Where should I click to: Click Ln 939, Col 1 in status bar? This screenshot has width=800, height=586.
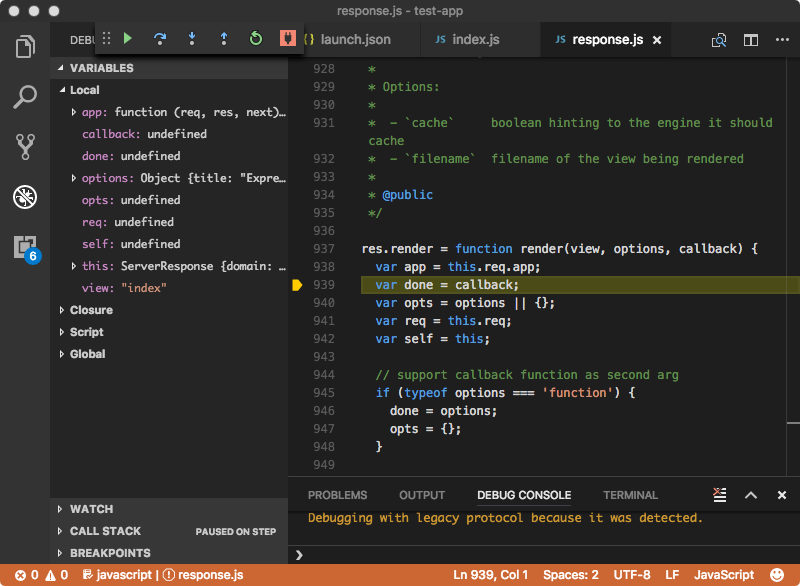pos(490,575)
